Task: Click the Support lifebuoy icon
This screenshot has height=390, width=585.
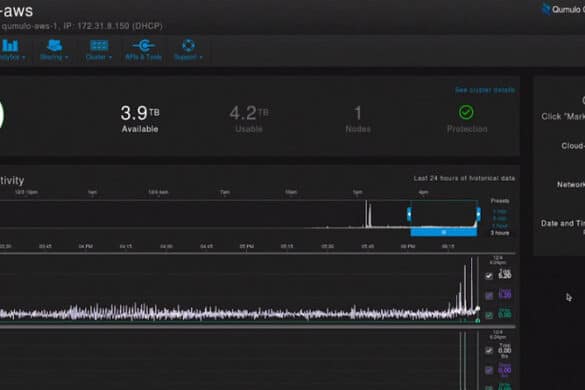Action: click(x=188, y=45)
